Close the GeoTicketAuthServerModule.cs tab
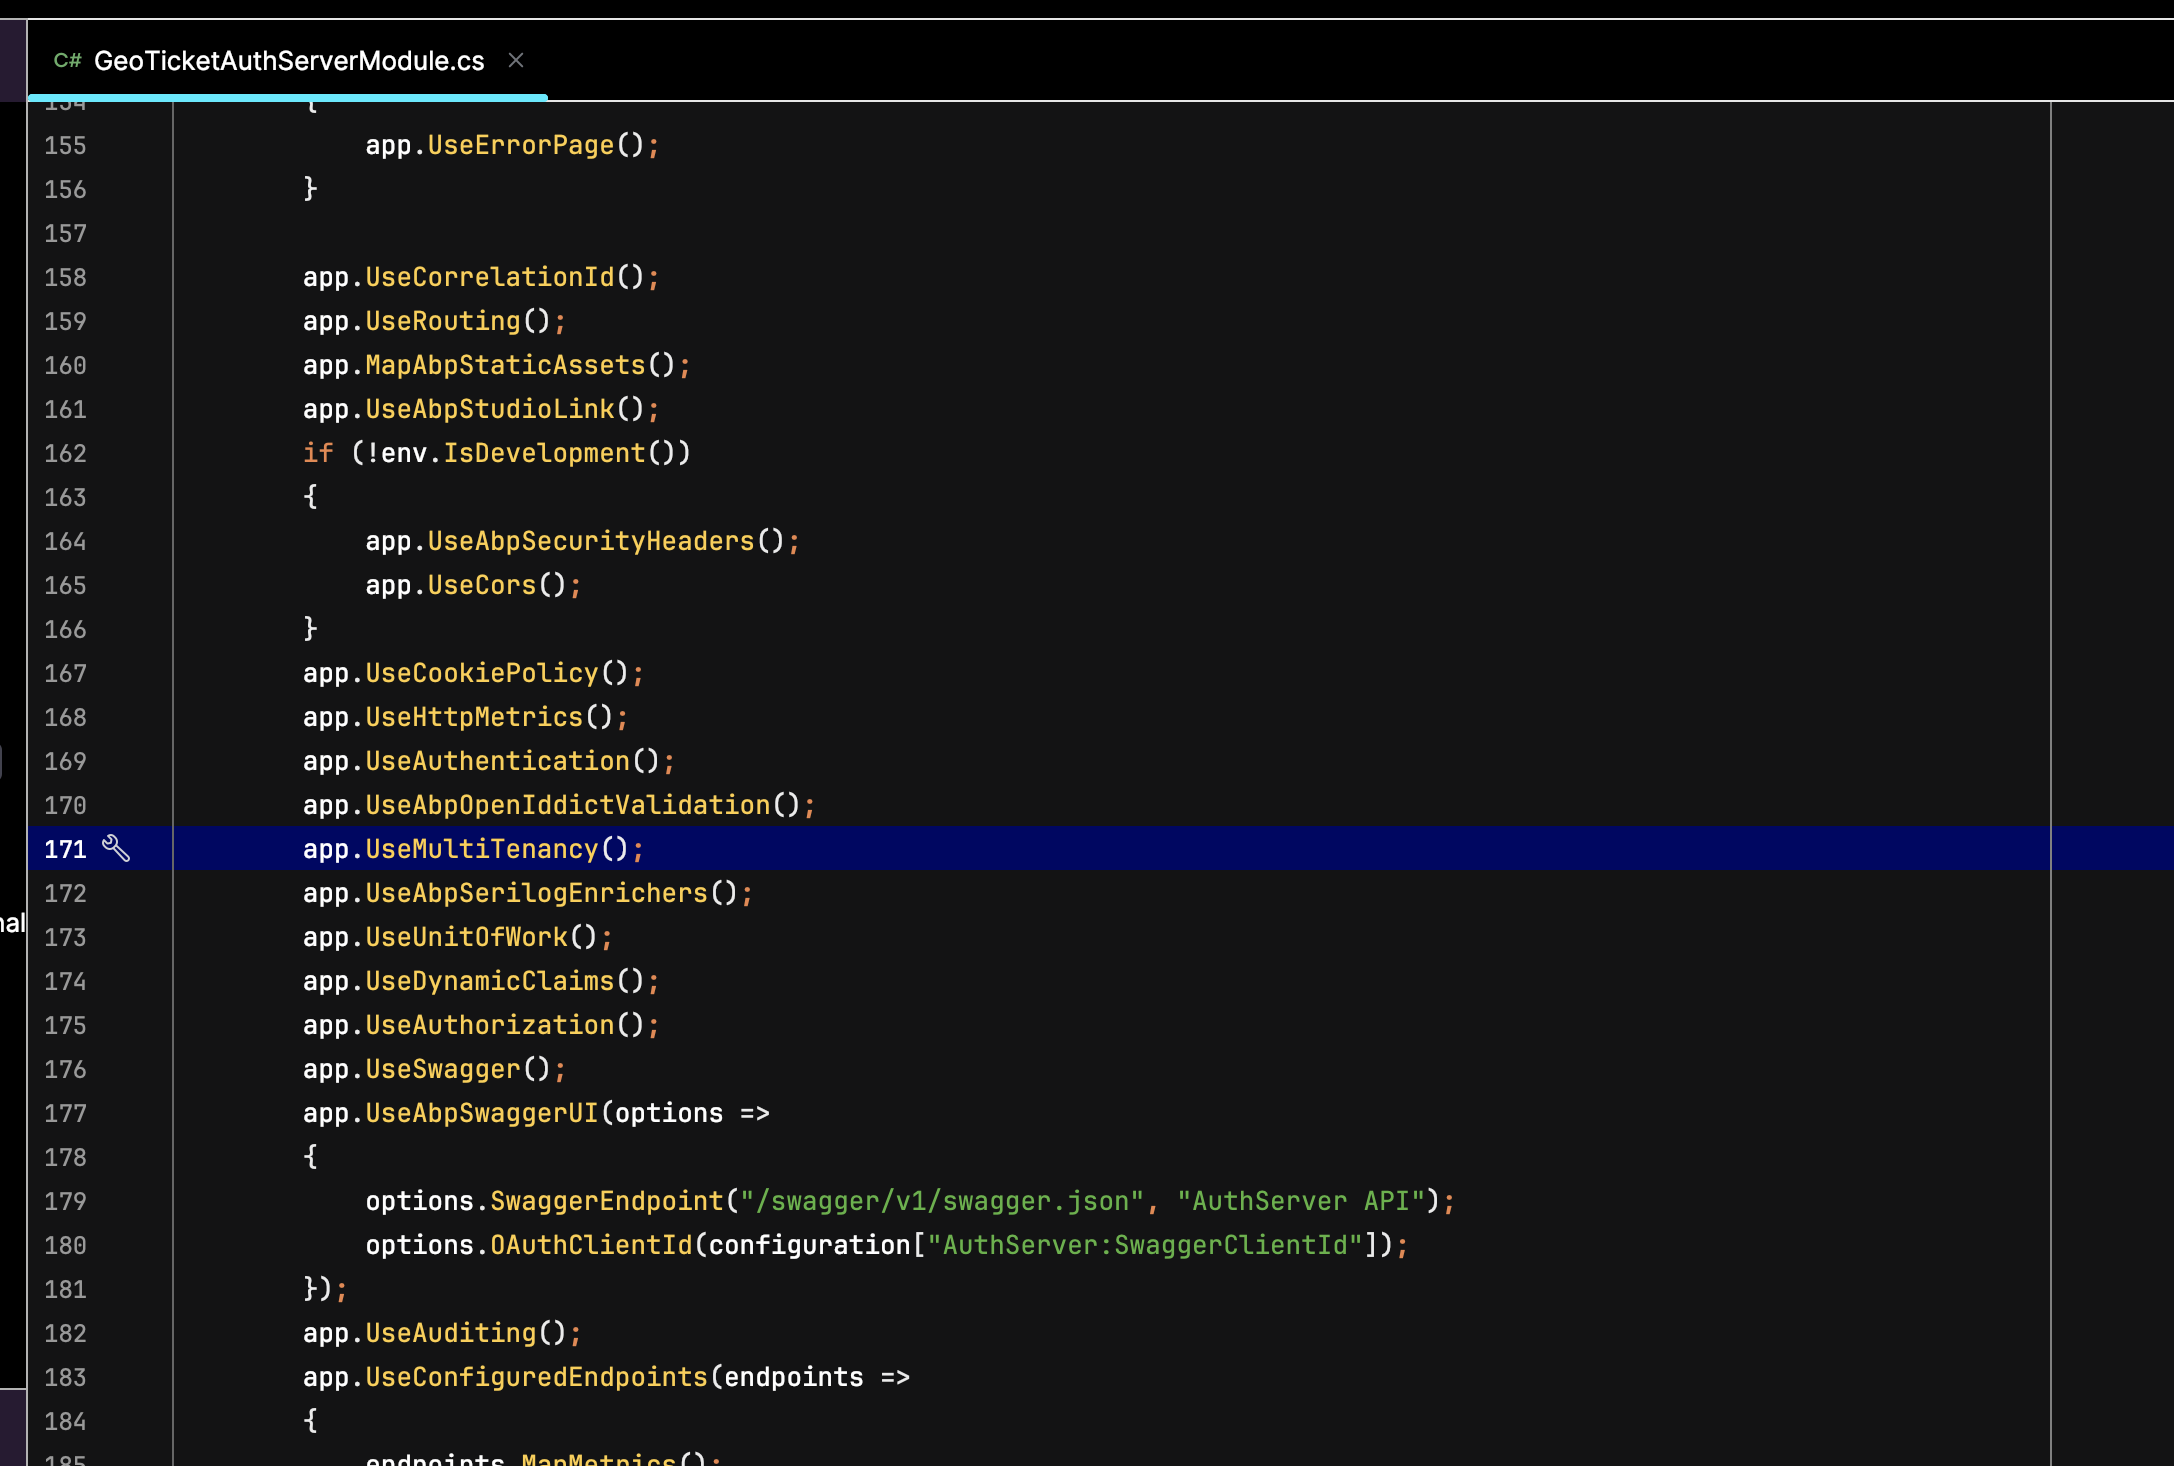 click(x=516, y=60)
